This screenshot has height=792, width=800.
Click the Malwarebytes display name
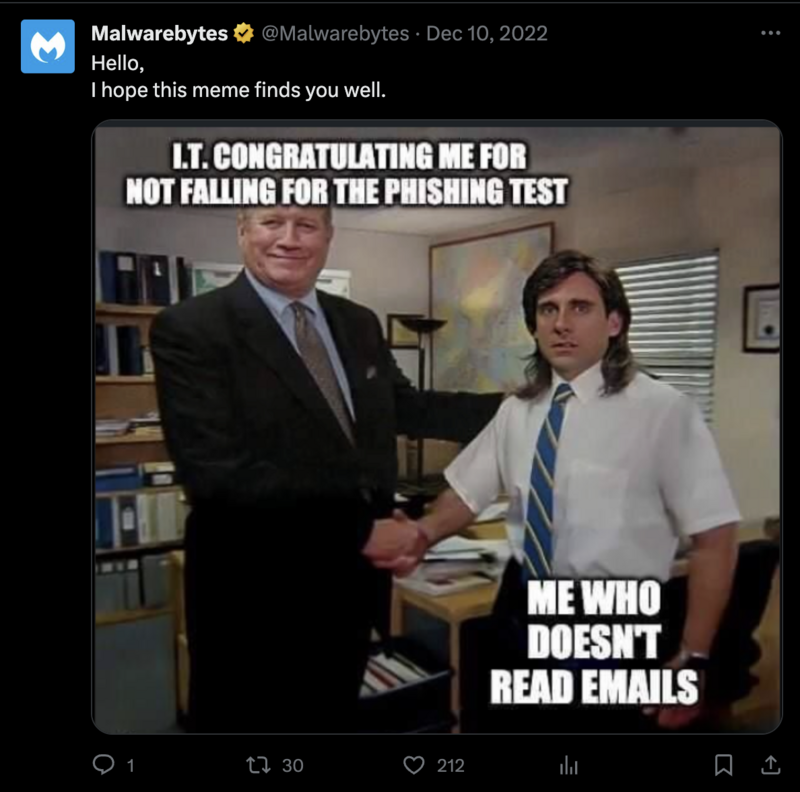[158, 32]
